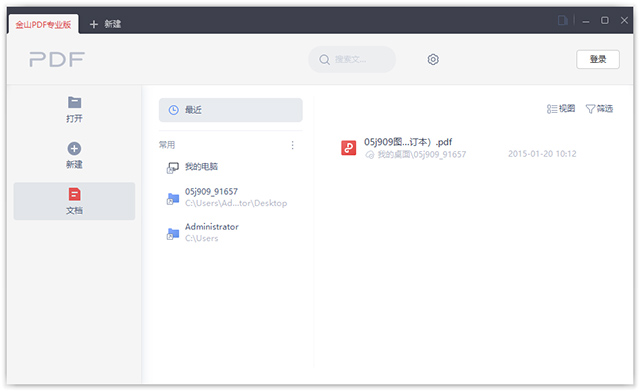Open the settings gear icon
The height and width of the screenshot is (391, 640).
click(433, 60)
